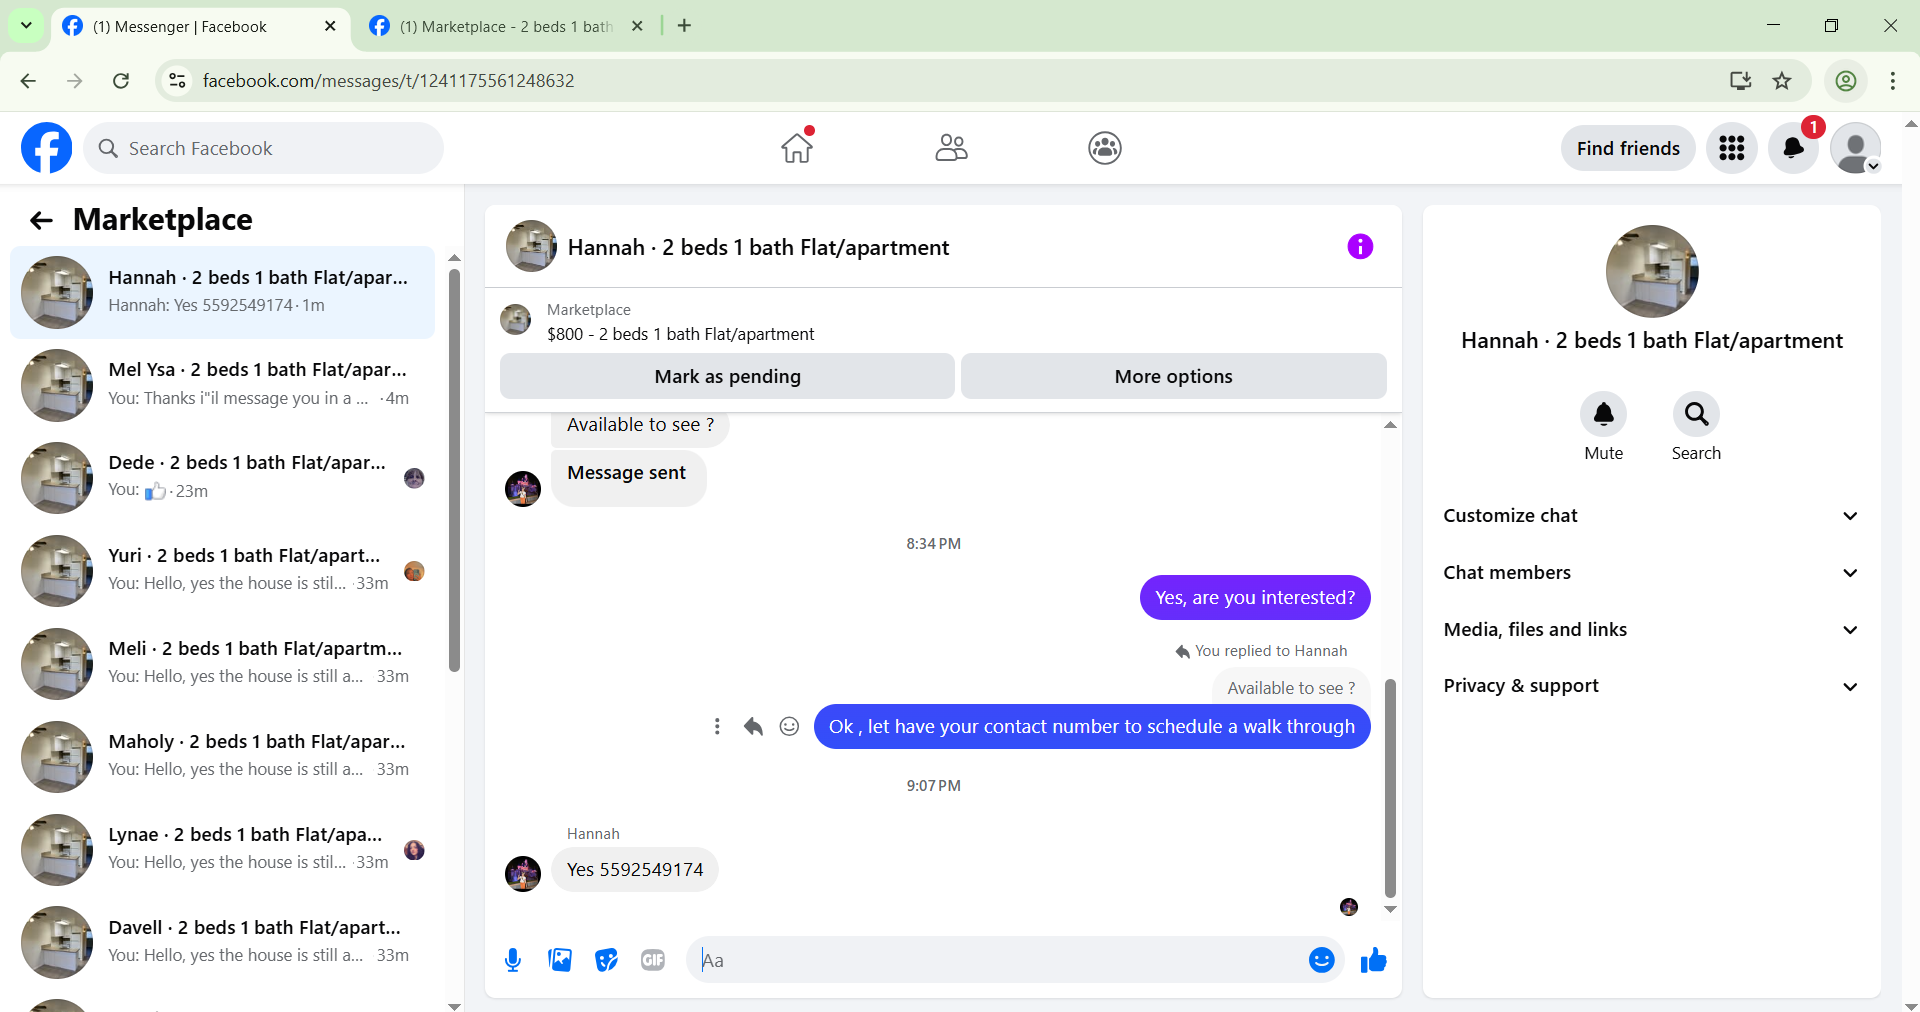This screenshot has width=1920, height=1012.
Task: Open the $800 - 2 beds listing link
Action: [680, 334]
